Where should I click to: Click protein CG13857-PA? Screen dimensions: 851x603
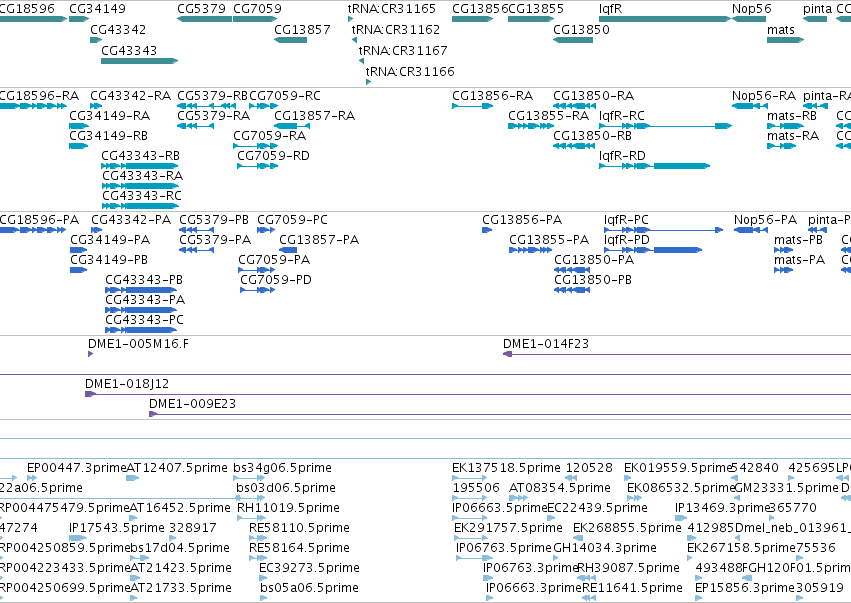coord(288,250)
